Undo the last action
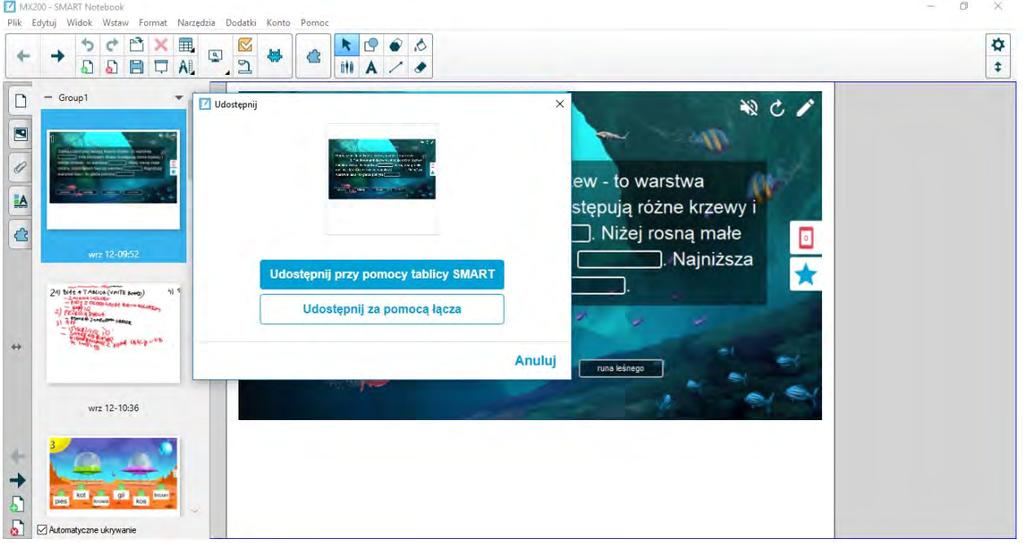This screenshot has height=543, width=1023. [x=87, y=45]
